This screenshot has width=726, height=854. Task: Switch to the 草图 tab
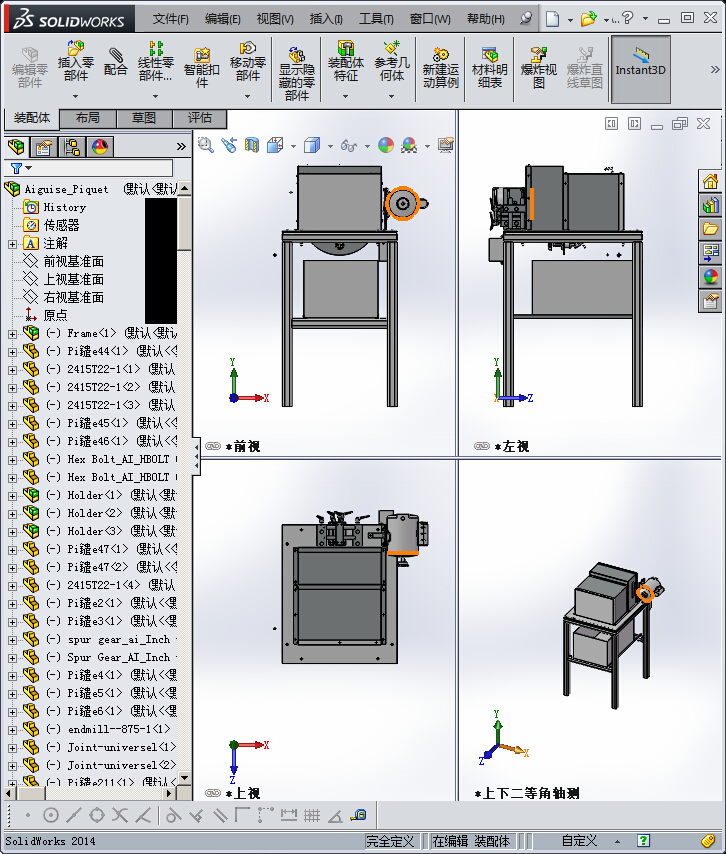pyautogui.click(x=144, y=118)
